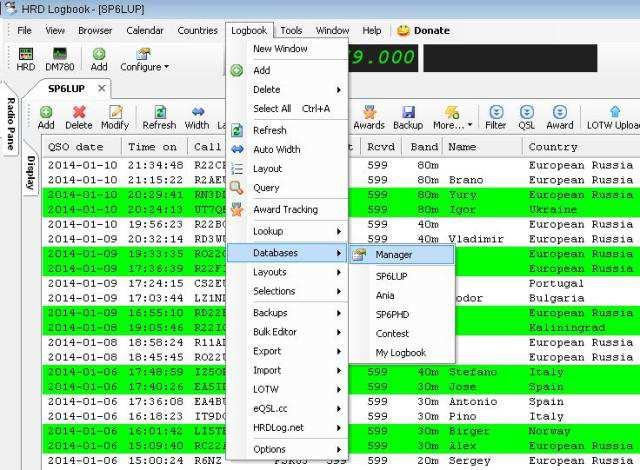640x470 pixels.
Task: Sort by the Band column header
Action: pyautogui.click(x=422, y=146)
